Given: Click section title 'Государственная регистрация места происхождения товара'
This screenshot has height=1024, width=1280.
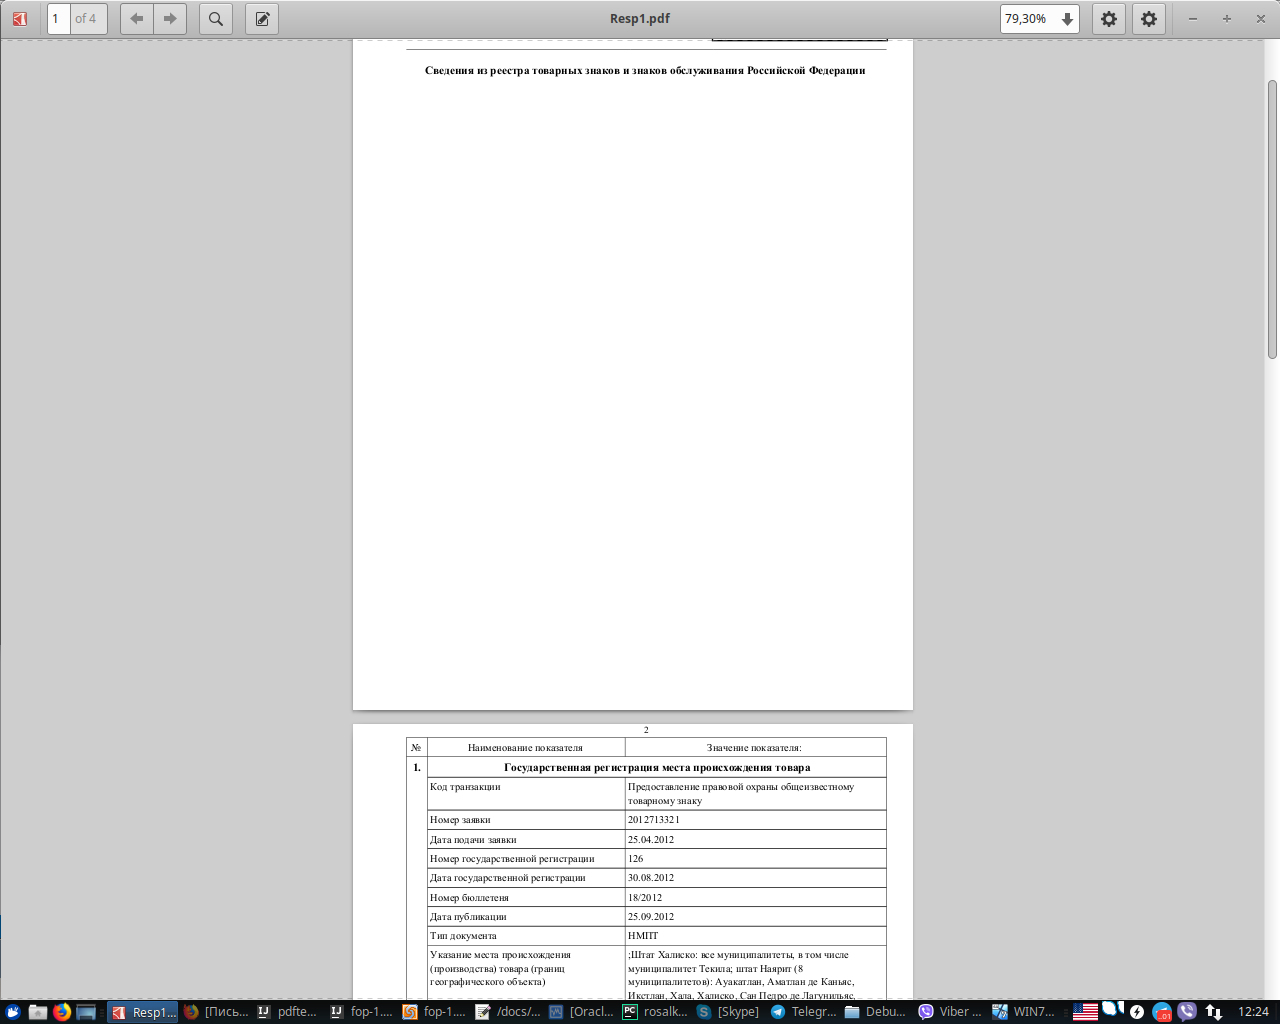Looking at the screenshot, I should [x=657, y=768].
